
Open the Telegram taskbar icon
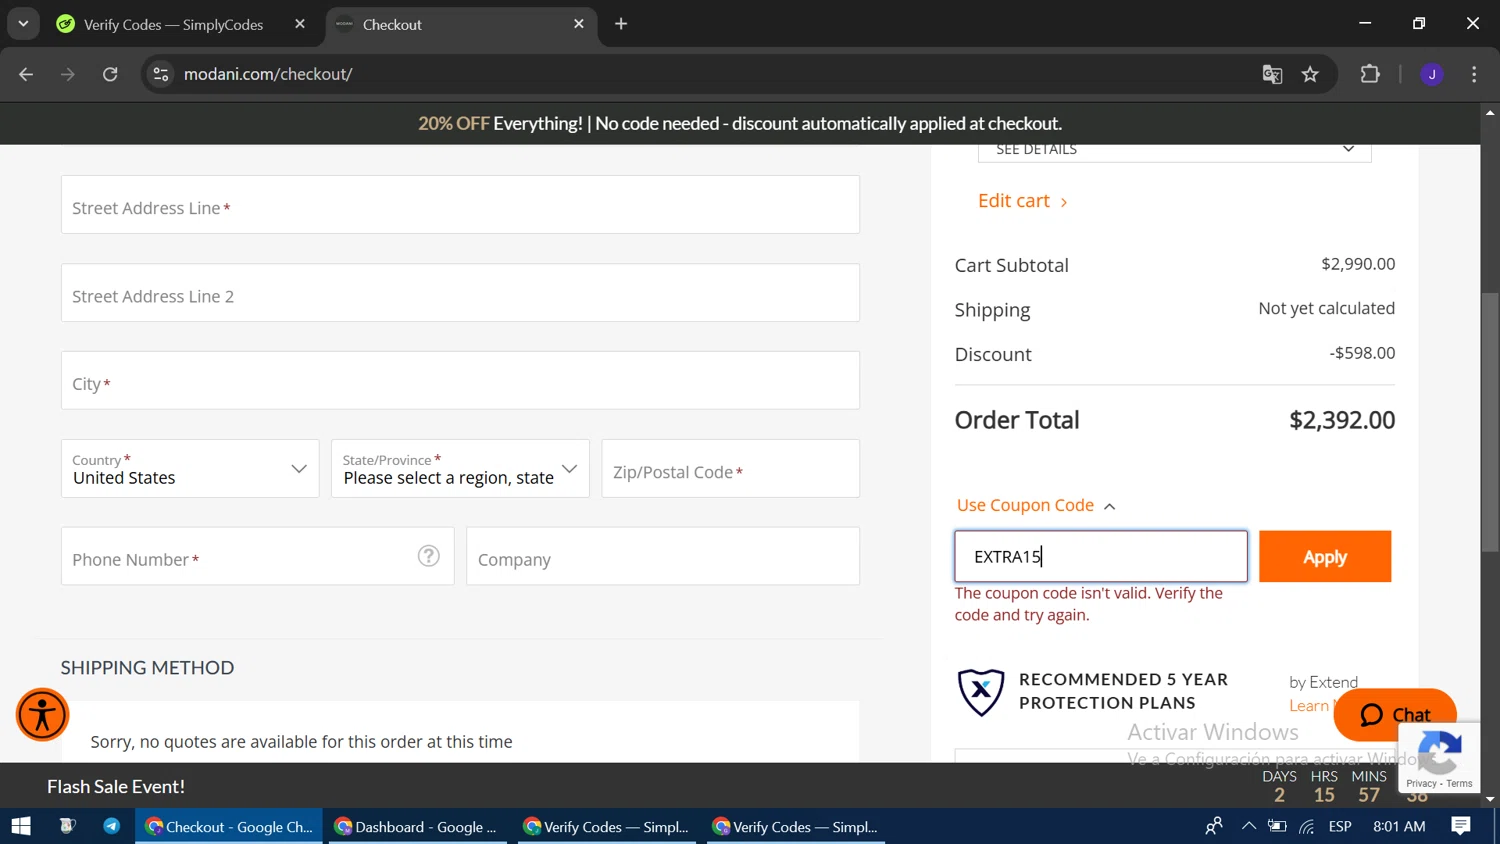pyautogui.click(x=112, y=826)
